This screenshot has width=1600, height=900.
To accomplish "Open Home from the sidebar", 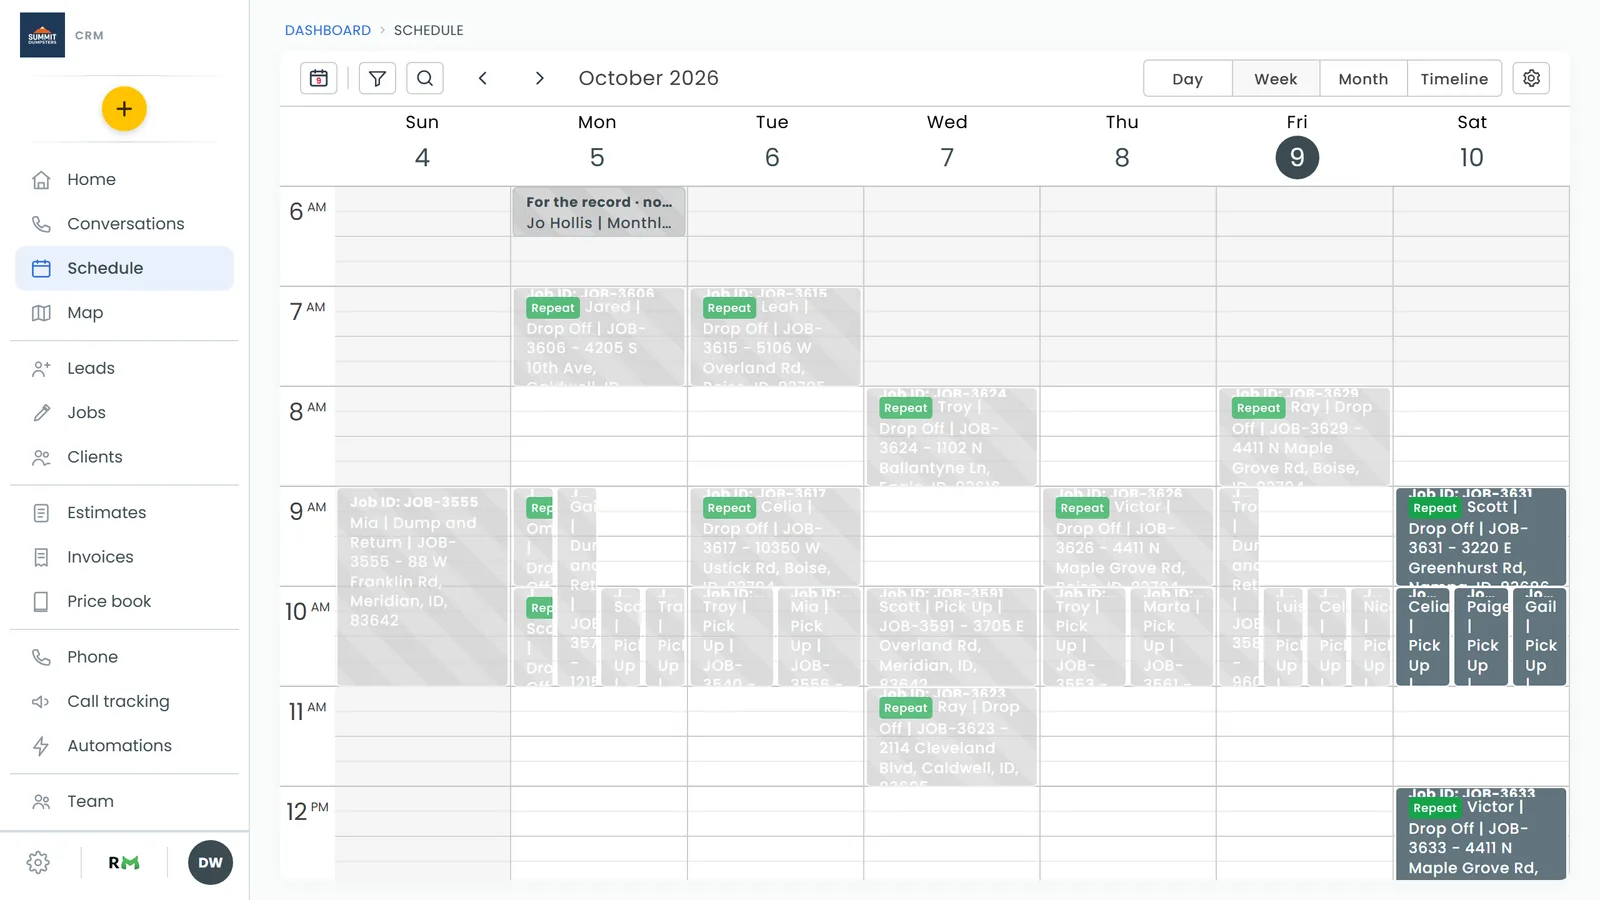I will point(124,180).
